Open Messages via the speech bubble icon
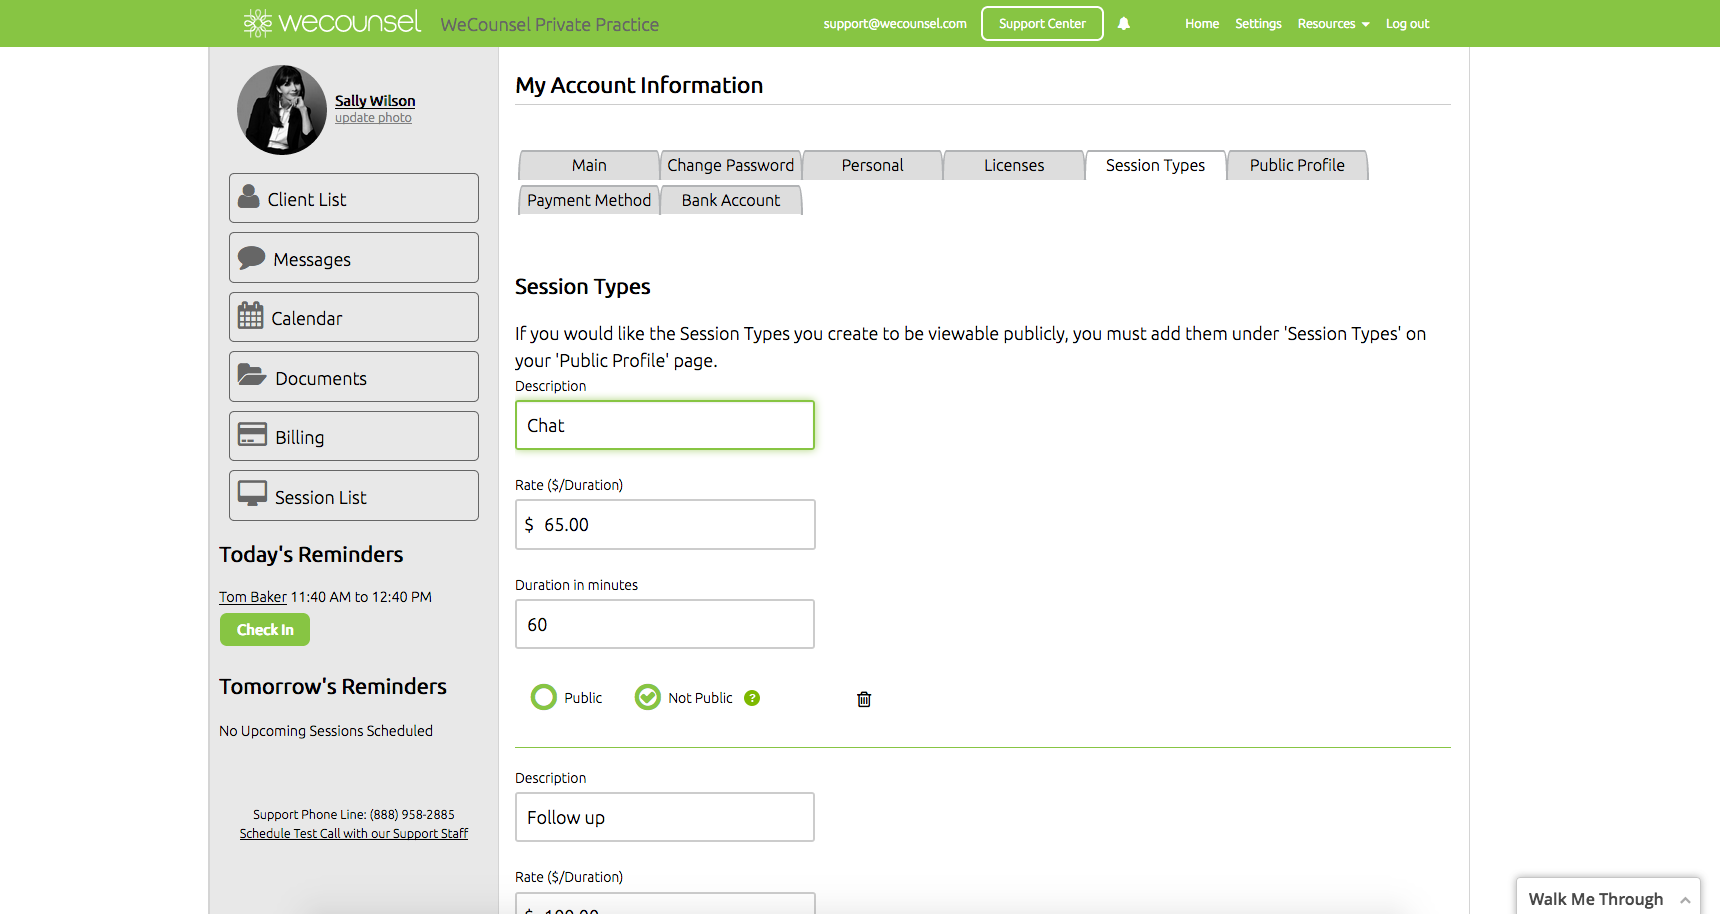This screenshot has width=1720, height=914. 251,258
